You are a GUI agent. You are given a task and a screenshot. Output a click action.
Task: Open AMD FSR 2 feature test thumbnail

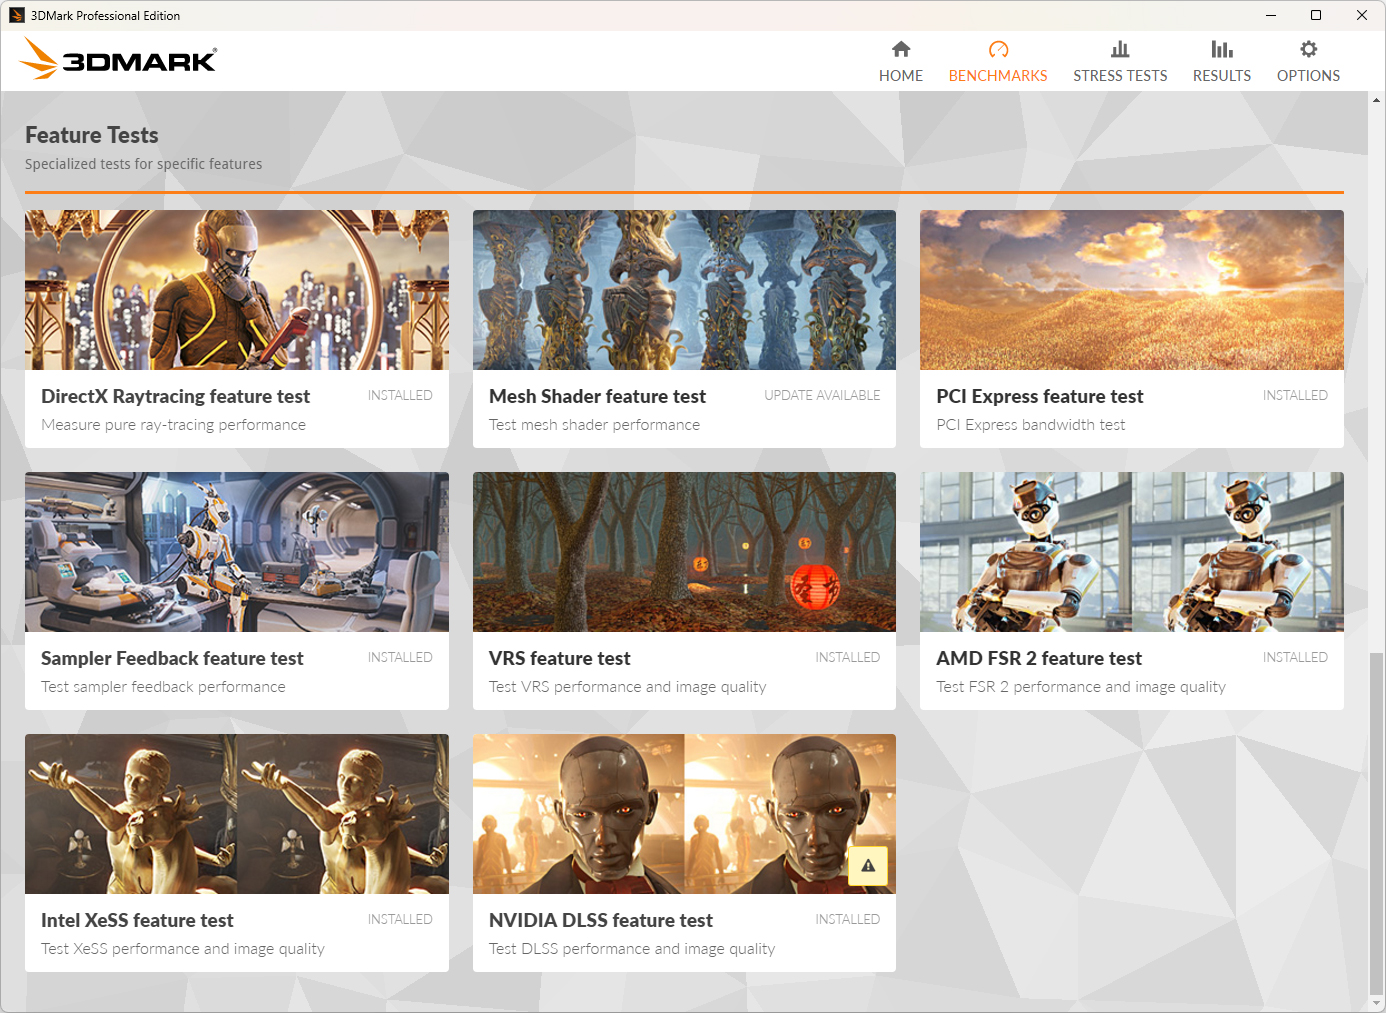click(x=1132, y=552)
